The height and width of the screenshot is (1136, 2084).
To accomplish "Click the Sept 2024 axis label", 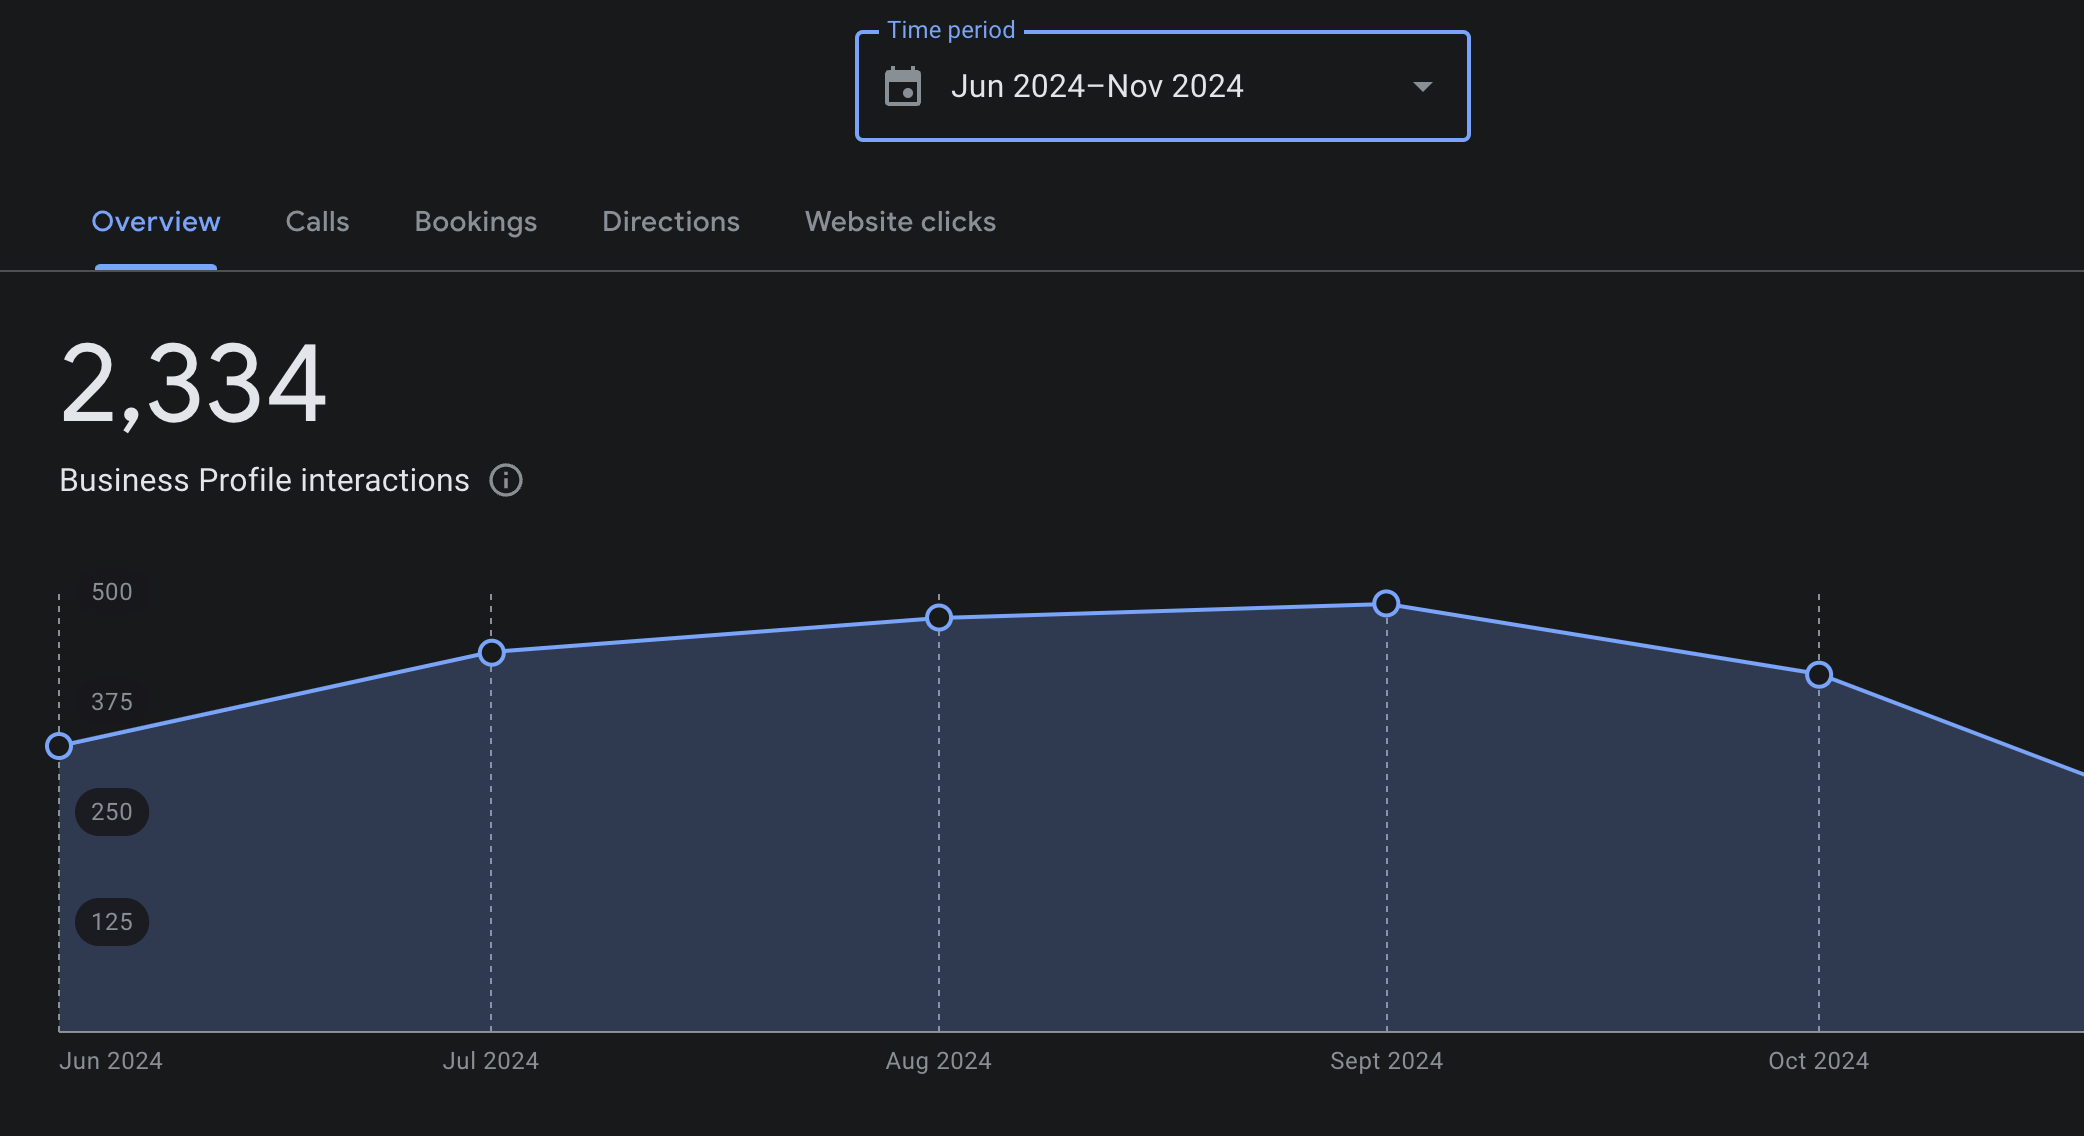I will click(1386, 1060).
